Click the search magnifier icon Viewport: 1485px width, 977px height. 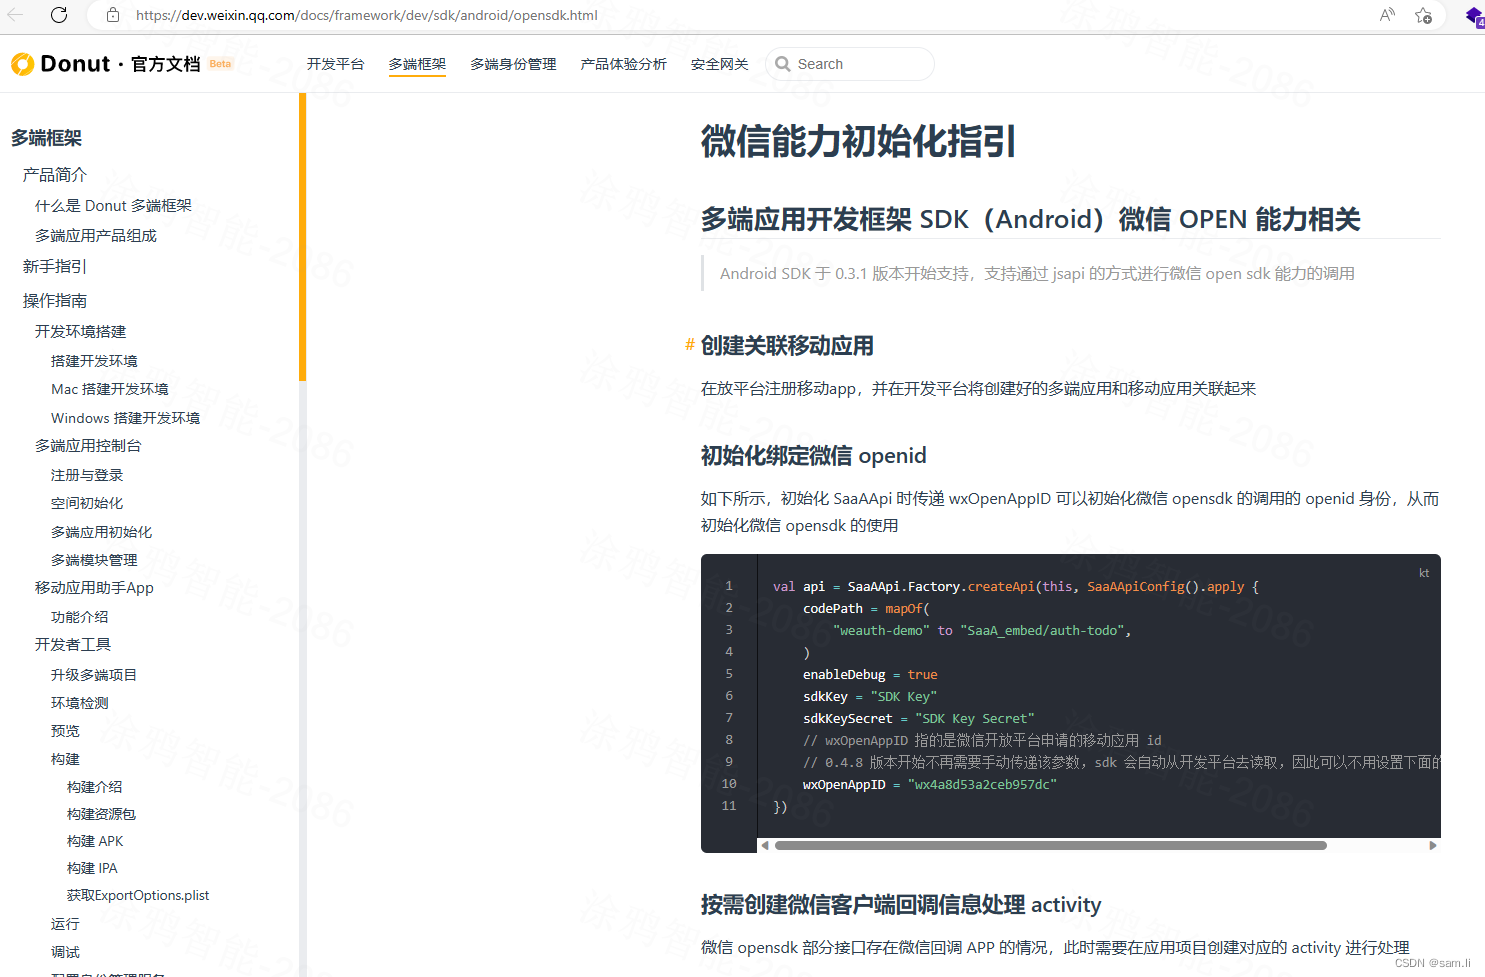[783, 64]
